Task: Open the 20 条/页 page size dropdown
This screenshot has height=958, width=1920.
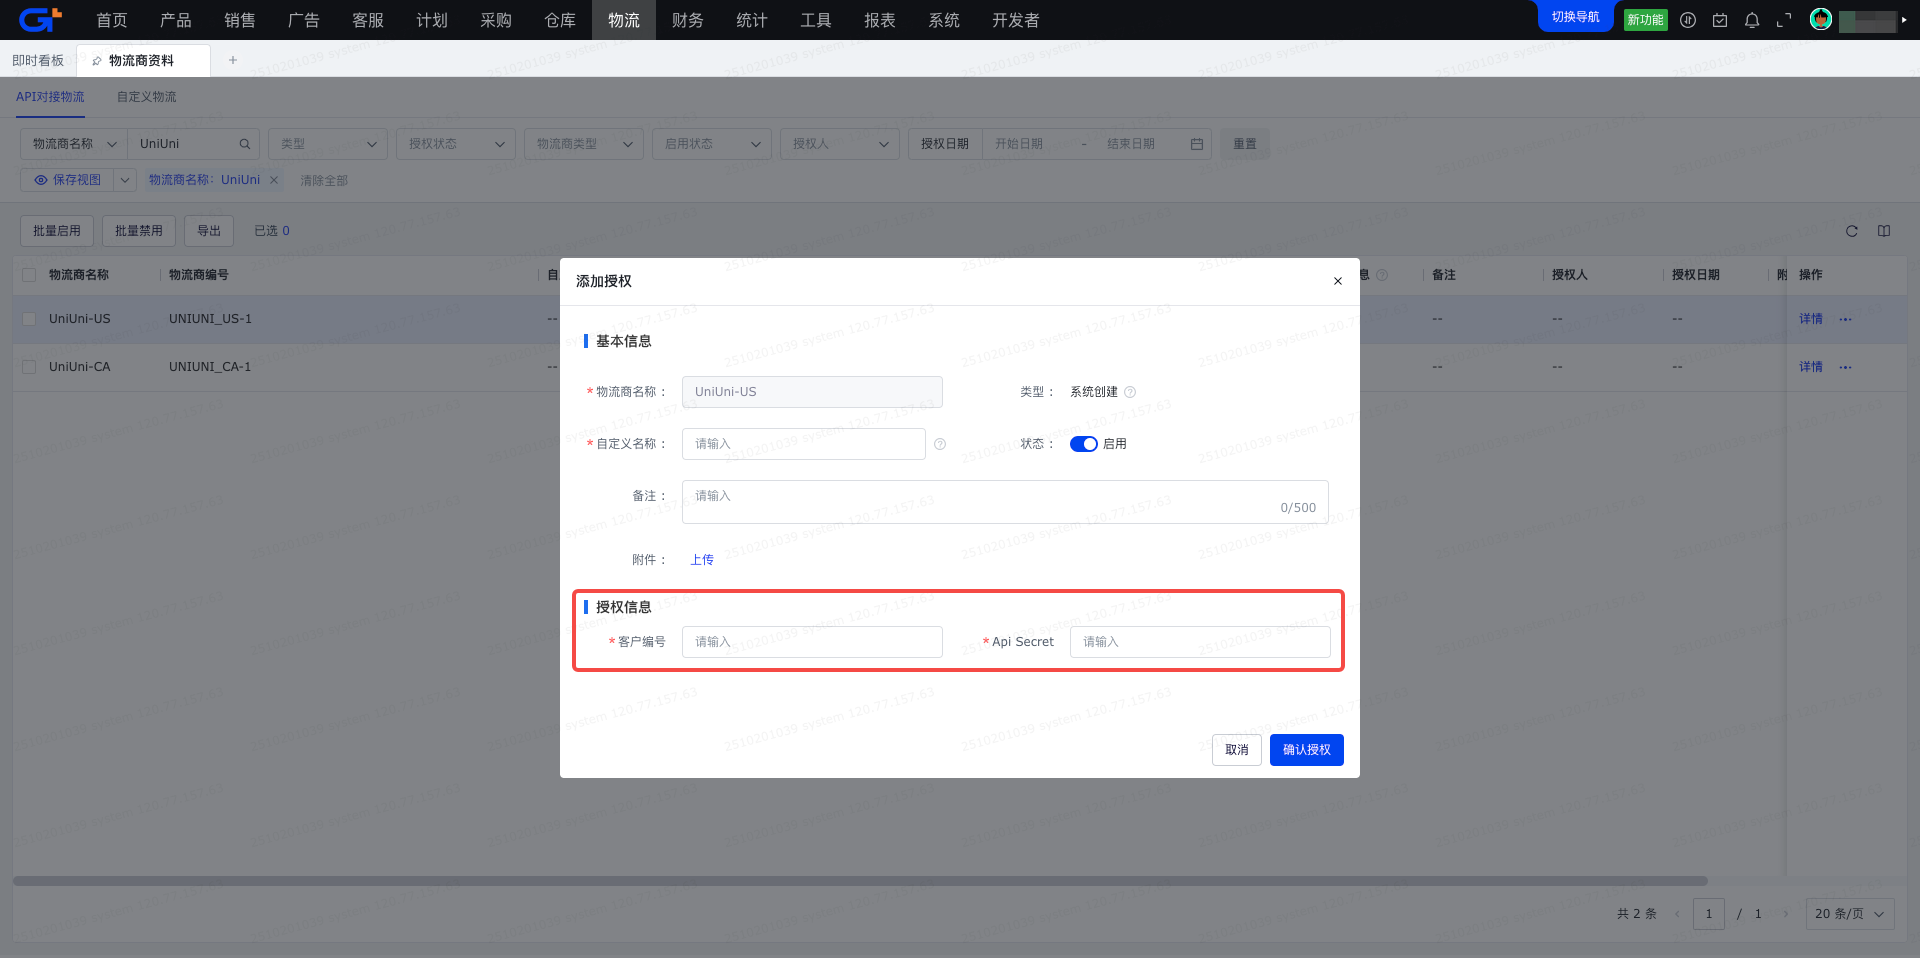Action: tap(1850, 914)
